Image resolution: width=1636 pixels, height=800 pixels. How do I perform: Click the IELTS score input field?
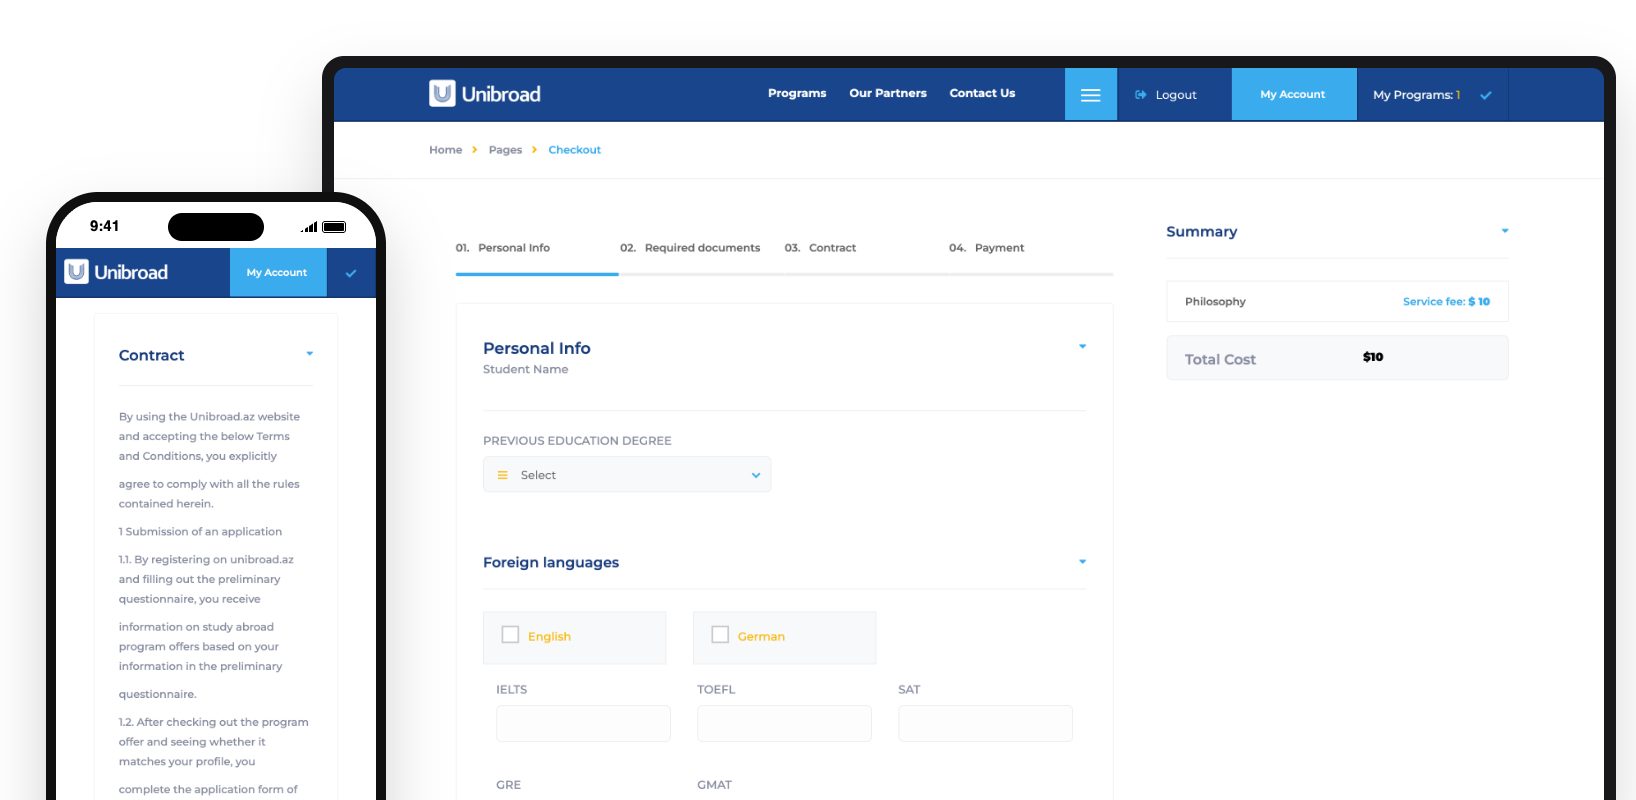pos(583,723)
